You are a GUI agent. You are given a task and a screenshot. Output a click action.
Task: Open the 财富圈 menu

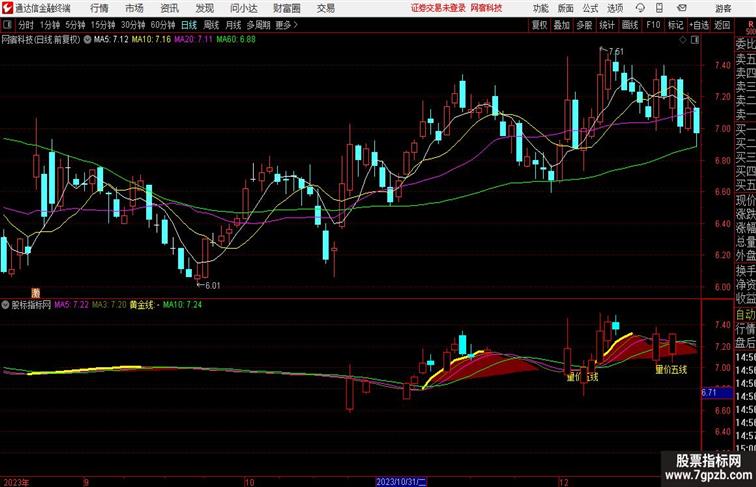coord(286,8)
